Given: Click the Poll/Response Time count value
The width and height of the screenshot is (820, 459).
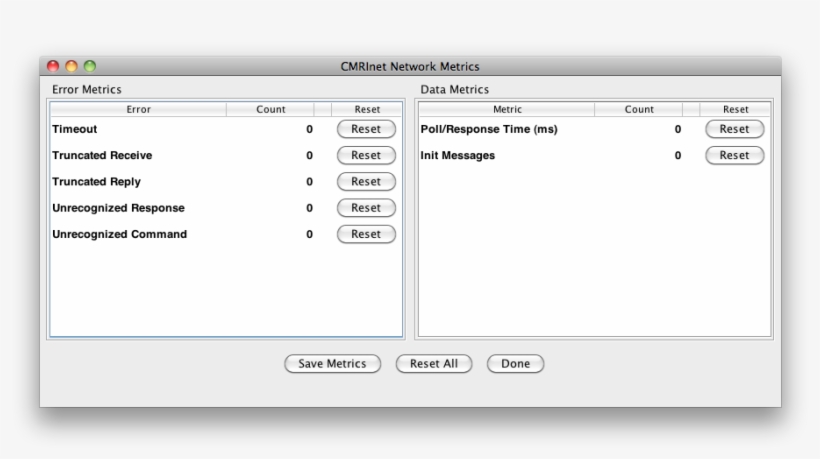Looking at the screenshot, I should 678,129.
